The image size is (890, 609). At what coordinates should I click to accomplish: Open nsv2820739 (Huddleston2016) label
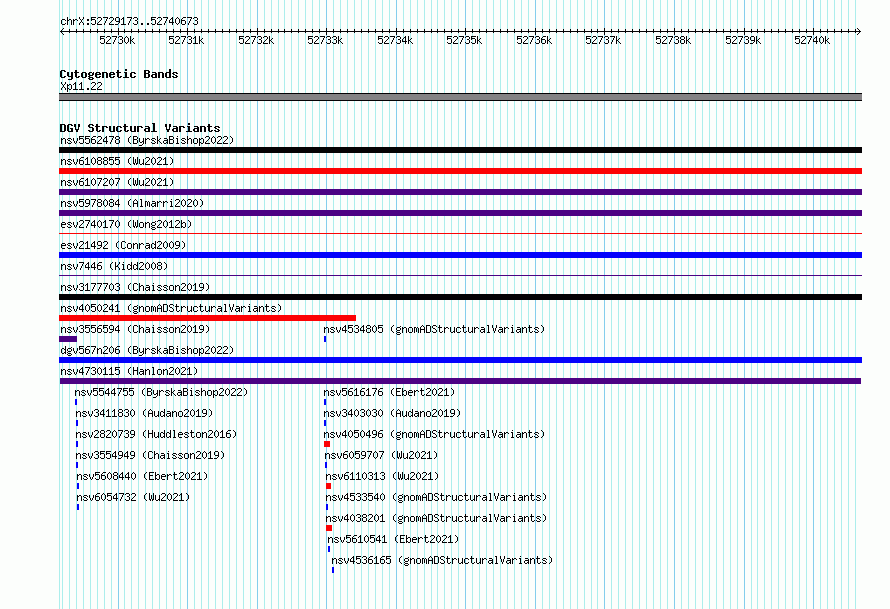156,434
